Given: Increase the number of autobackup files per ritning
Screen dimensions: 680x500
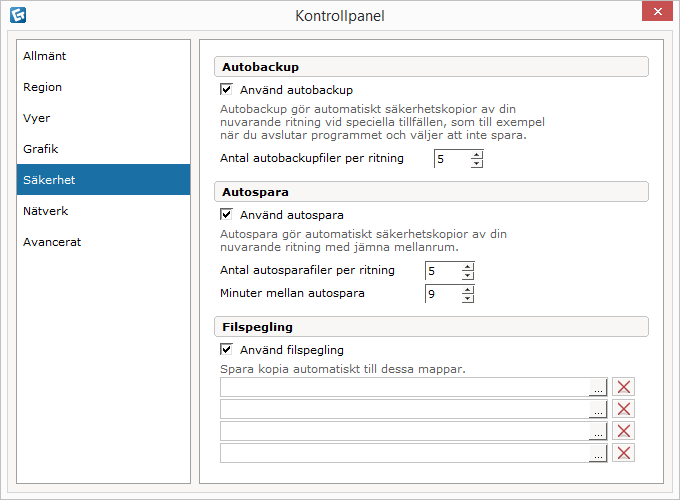Looking at the screenshot, I should click(477, 155).
